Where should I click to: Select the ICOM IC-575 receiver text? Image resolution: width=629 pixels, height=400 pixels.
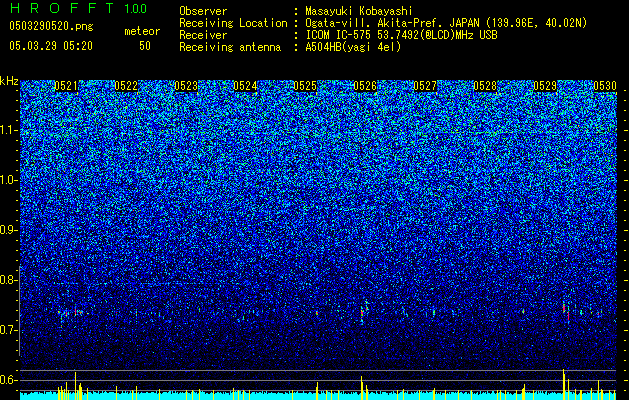tap(401, 35)
